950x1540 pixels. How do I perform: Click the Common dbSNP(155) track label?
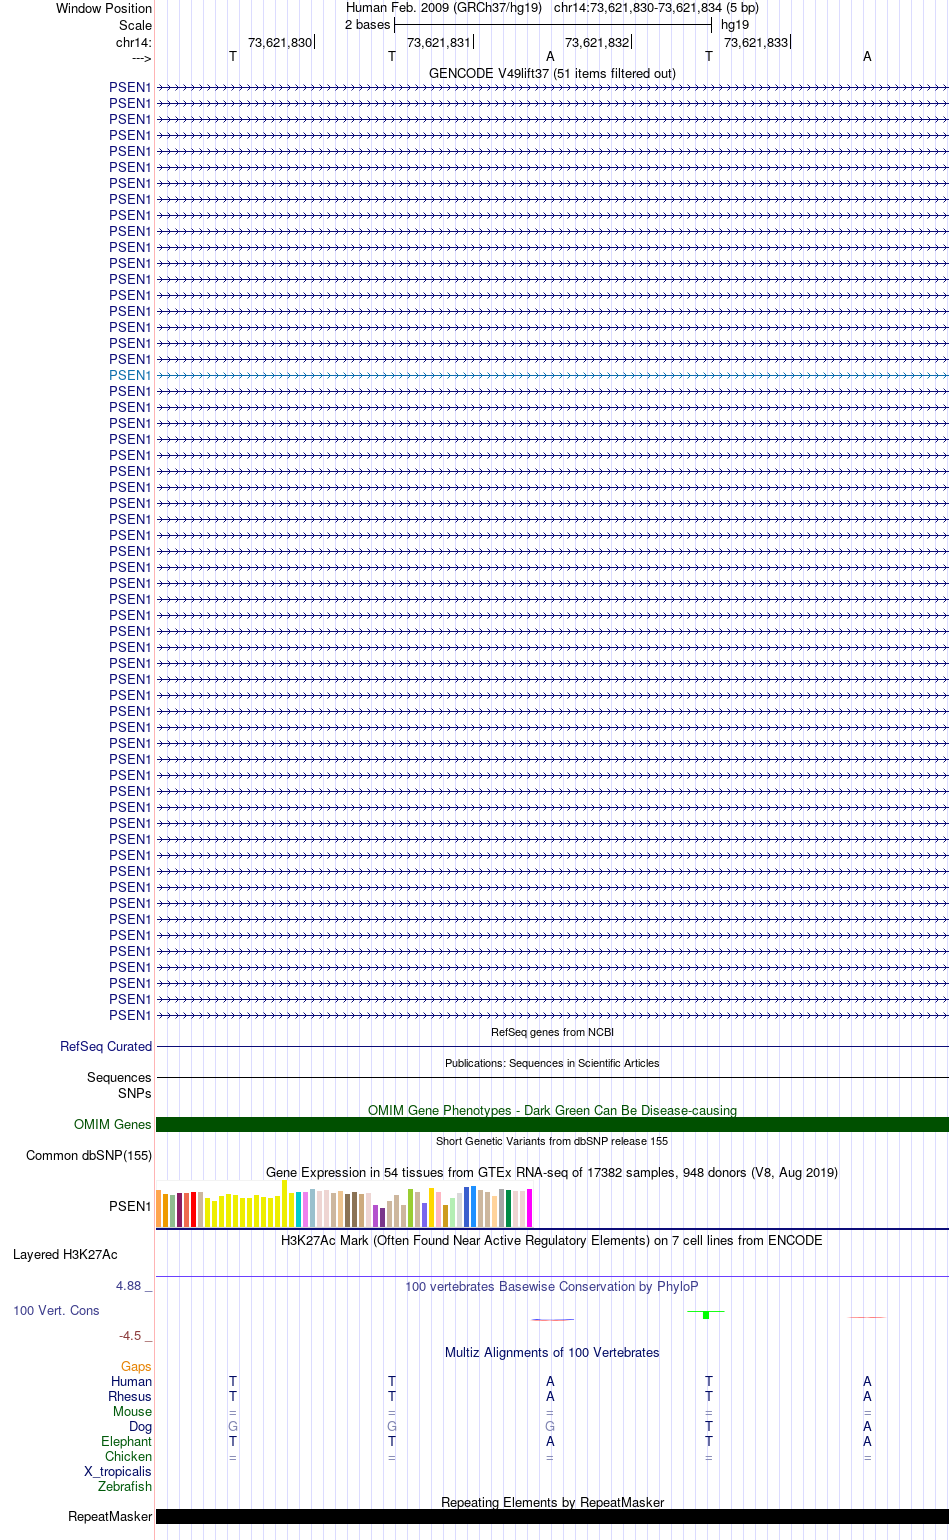point(89,1155)
